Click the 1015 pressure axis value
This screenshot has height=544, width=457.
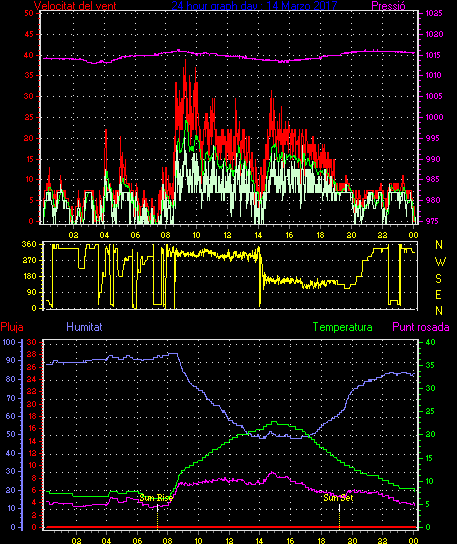(x=434, y=55)
